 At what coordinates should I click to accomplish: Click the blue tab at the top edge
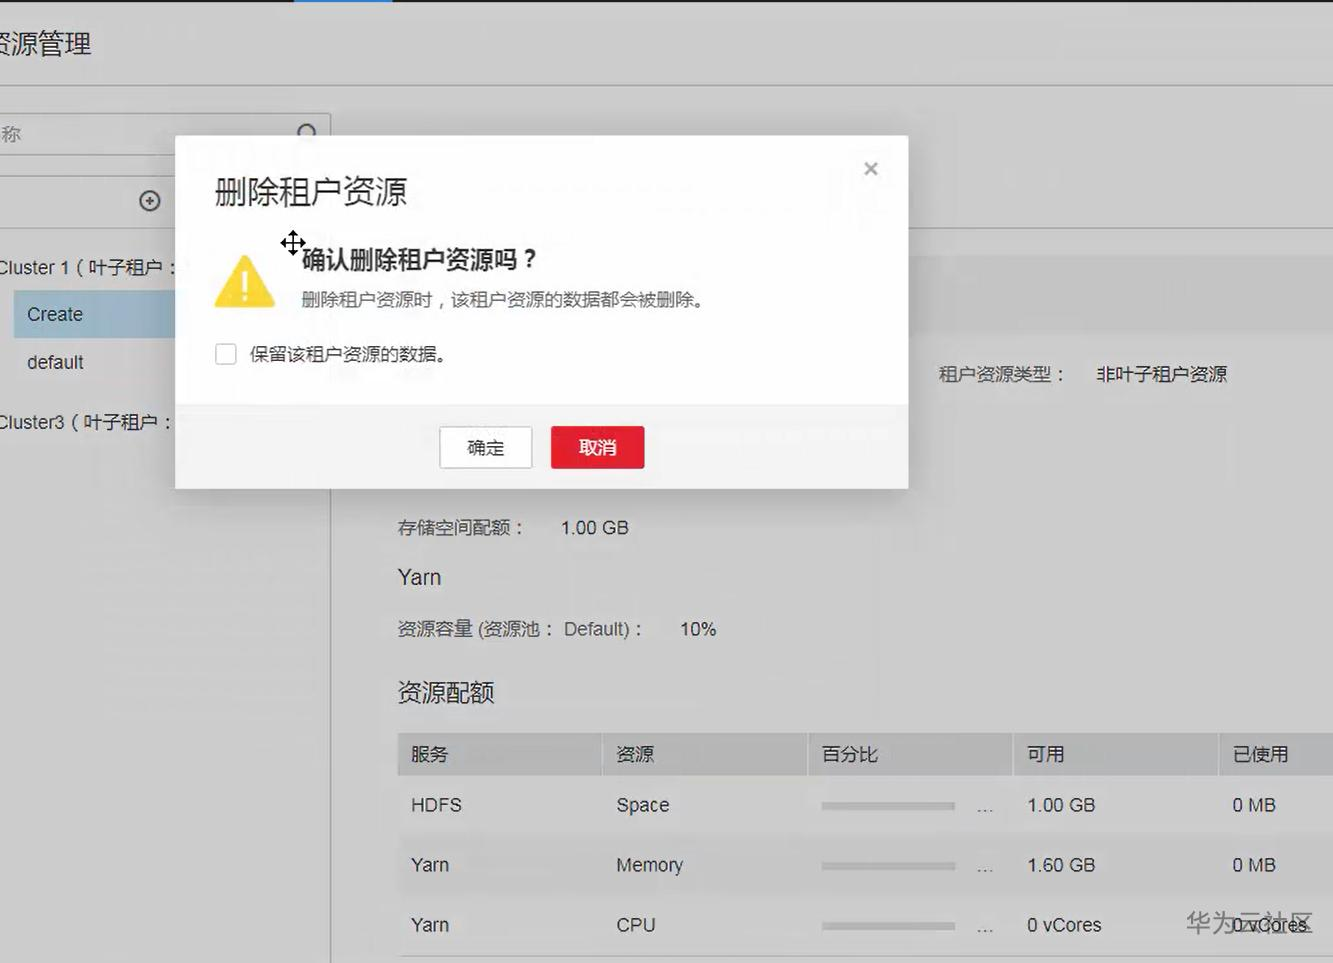click(x=341, y=3)
